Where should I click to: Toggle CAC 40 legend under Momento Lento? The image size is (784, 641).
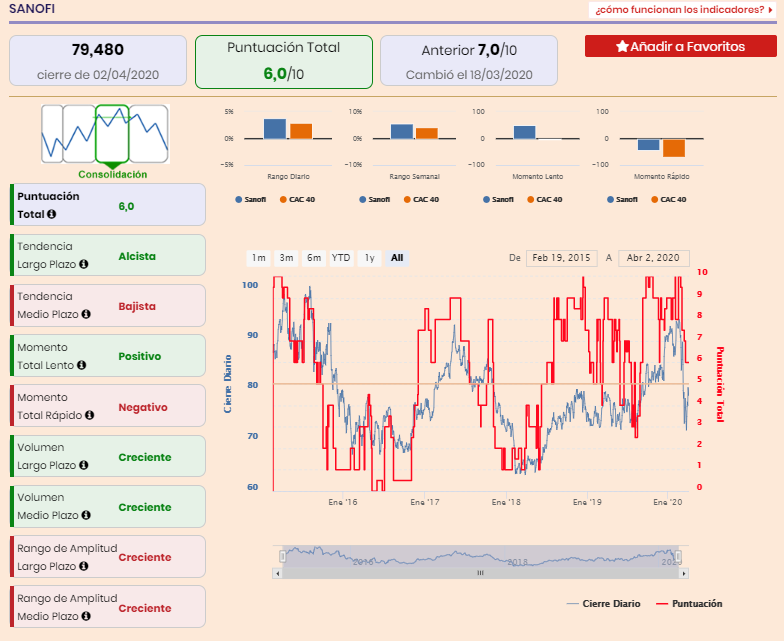(544, 200)
